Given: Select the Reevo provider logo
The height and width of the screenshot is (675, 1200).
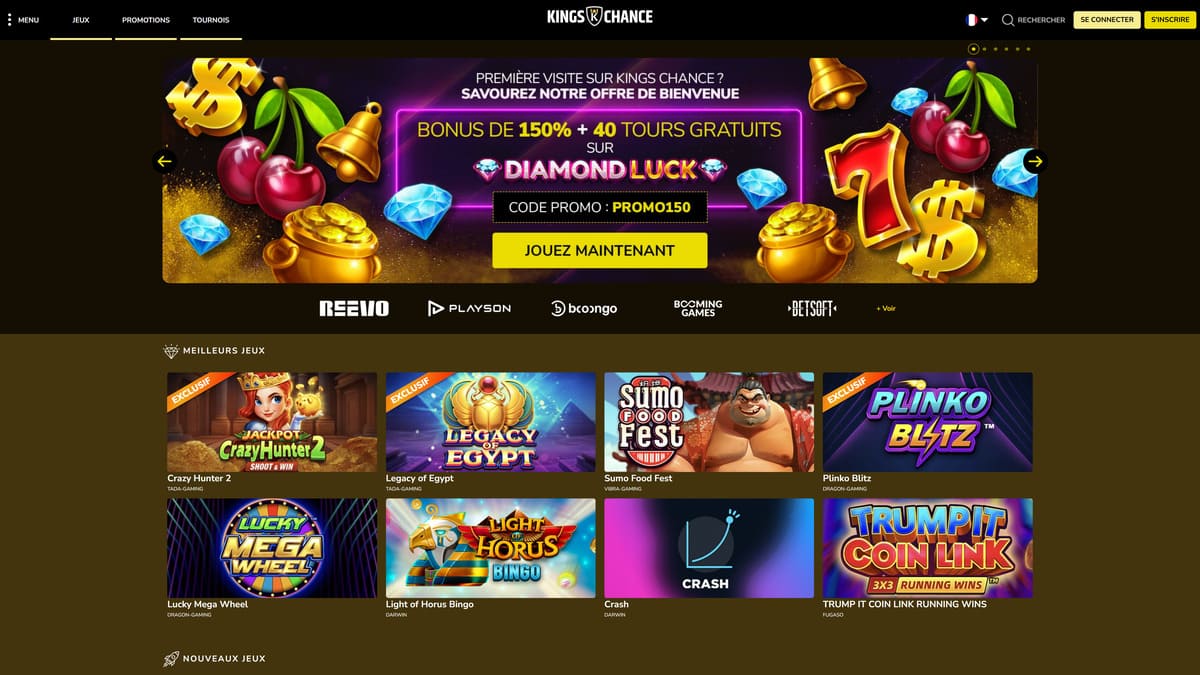Looking at the screenshot, I should click(x=354, y=308).
